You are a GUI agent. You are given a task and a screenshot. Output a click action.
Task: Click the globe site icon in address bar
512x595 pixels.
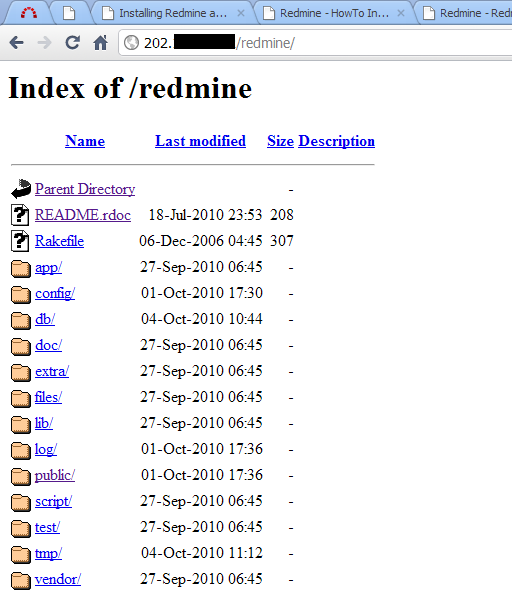point(132,42)
